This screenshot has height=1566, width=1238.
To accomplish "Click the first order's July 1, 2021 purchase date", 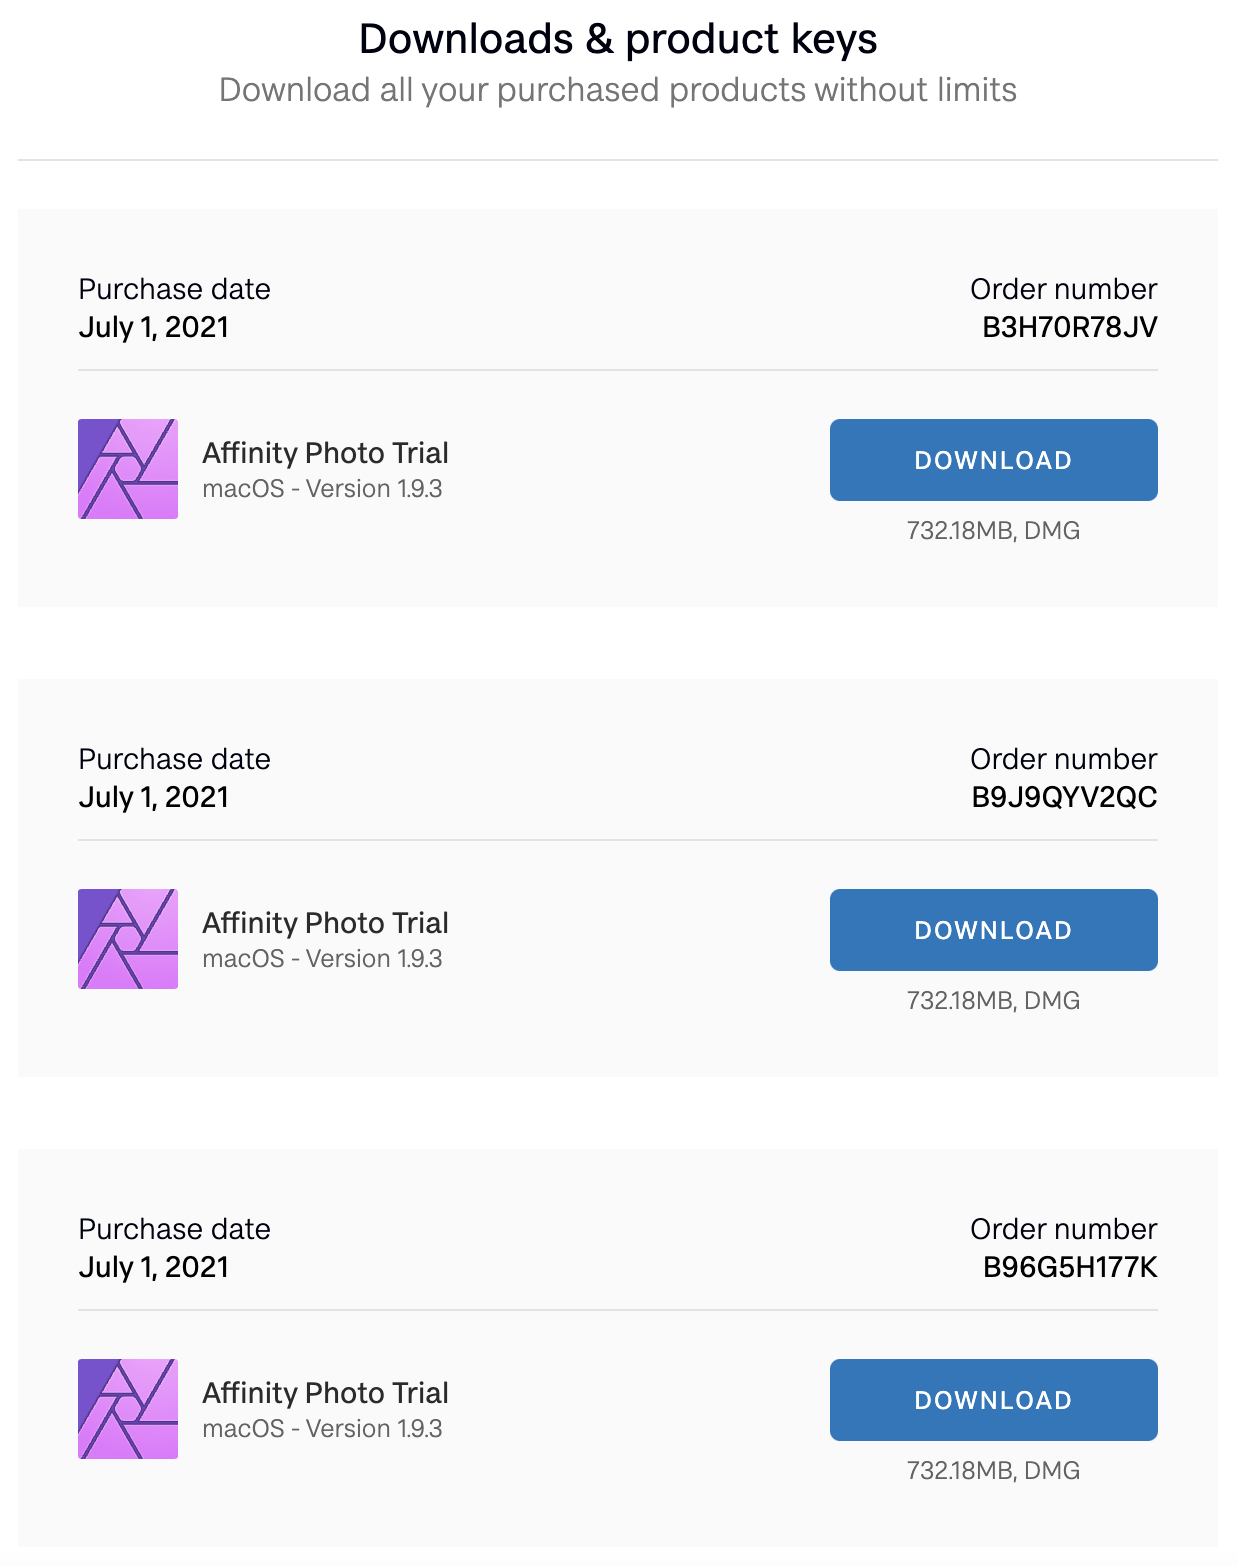I will tap(154, 328).
